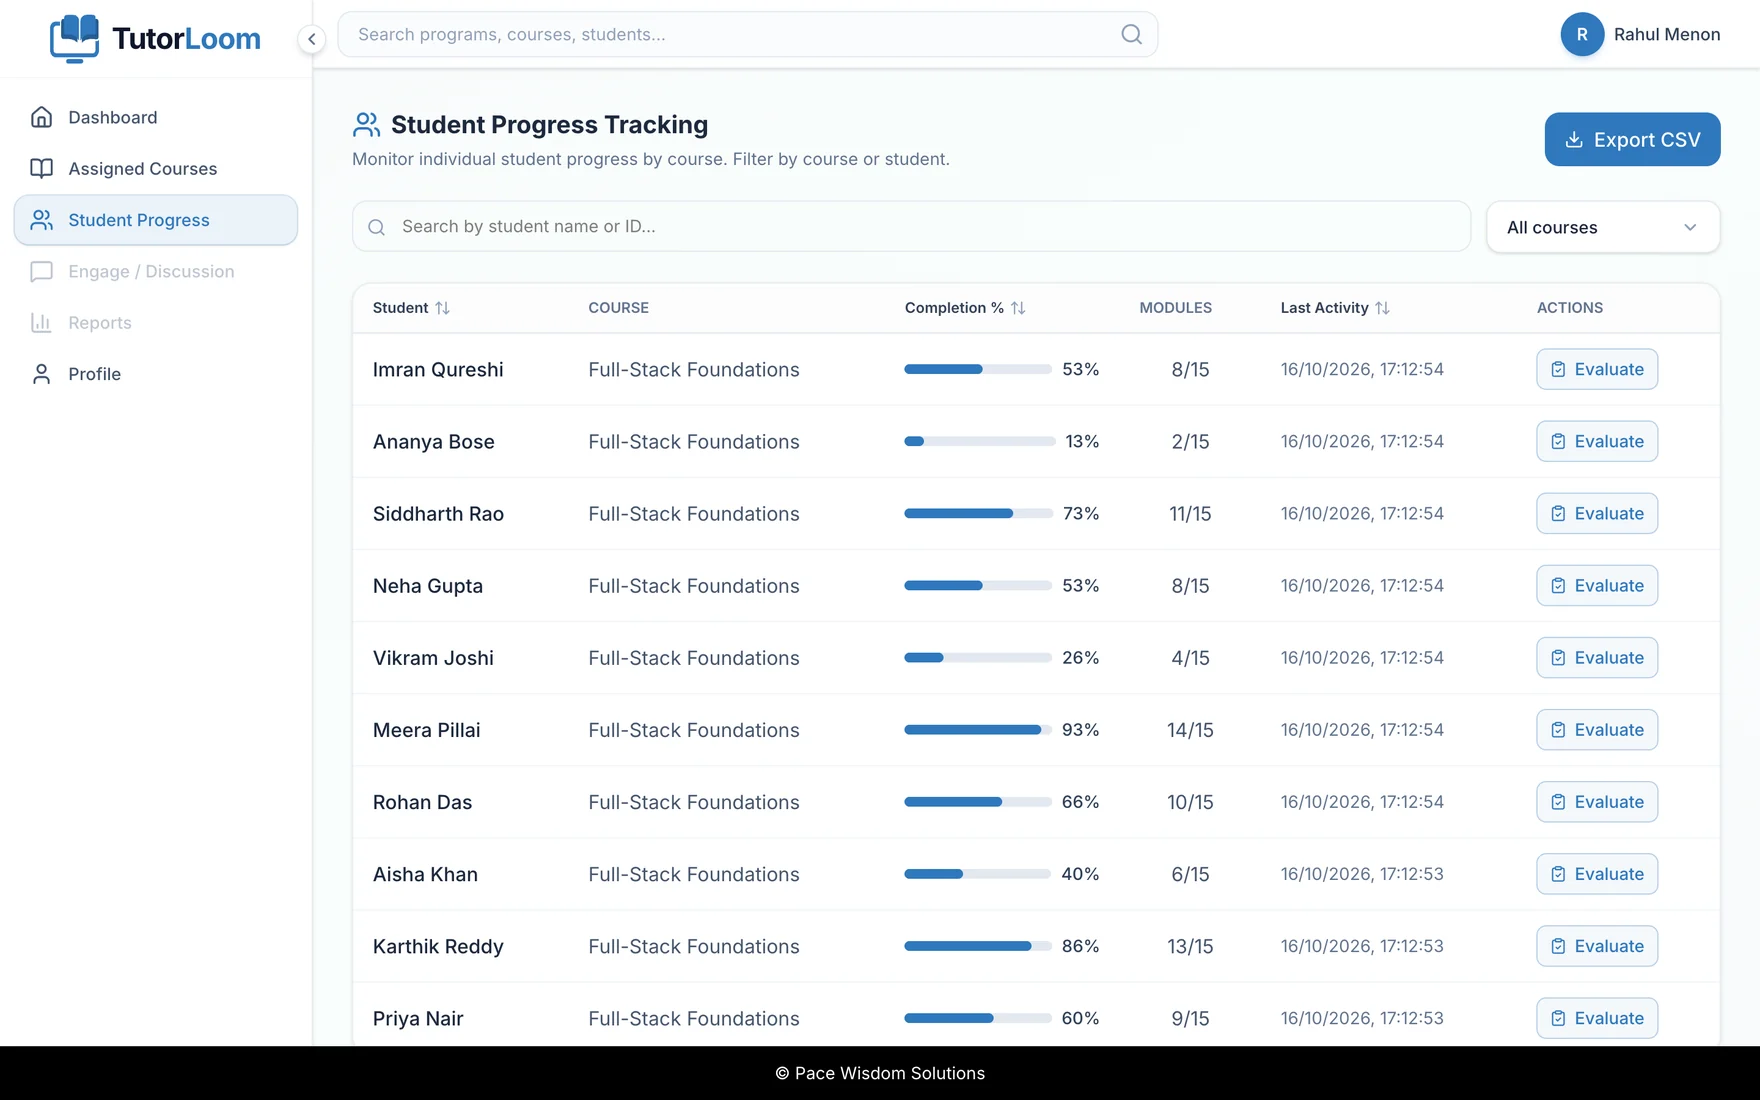Click the Rahul Menon user name
The width and height of the screenshot is (1760, 1100).
click(1667, 34)
